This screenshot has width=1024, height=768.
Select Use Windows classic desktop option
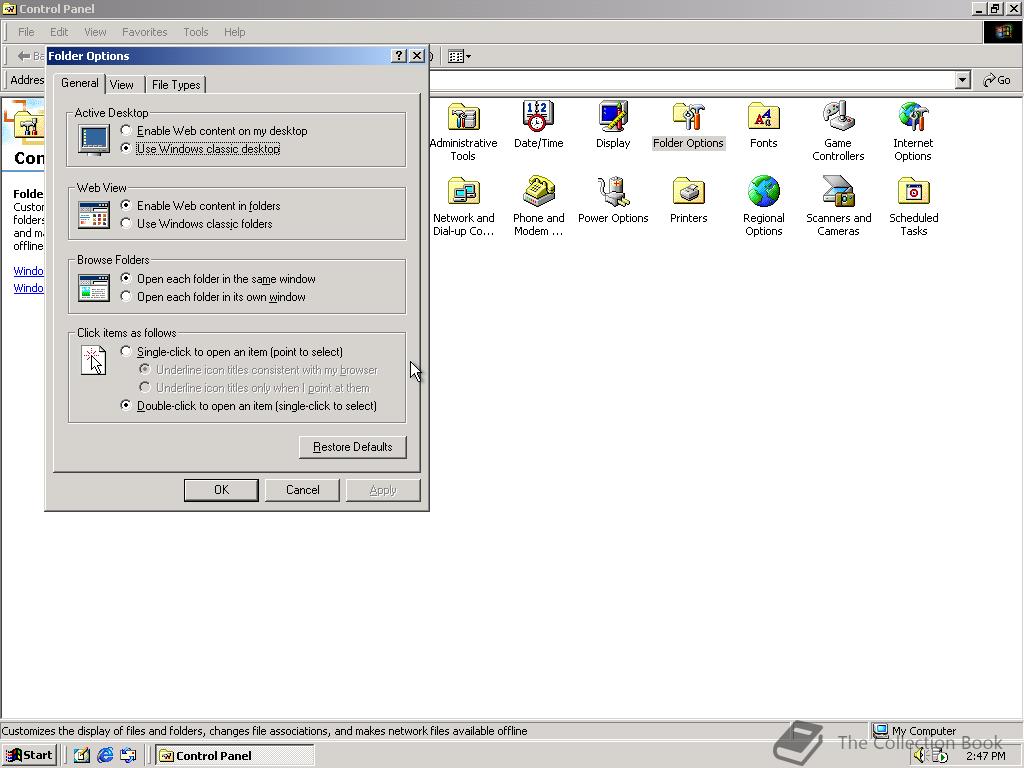[x=200, y=148]
